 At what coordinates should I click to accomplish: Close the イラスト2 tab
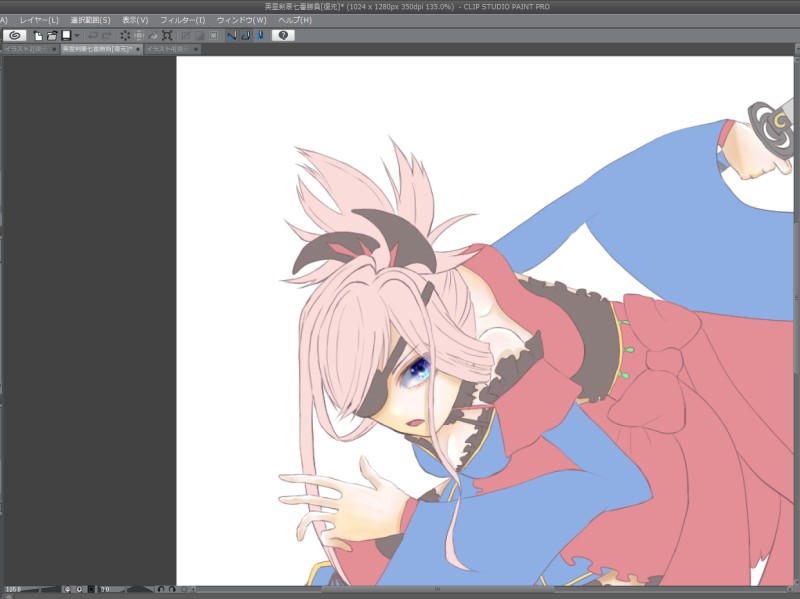[55, 49]
